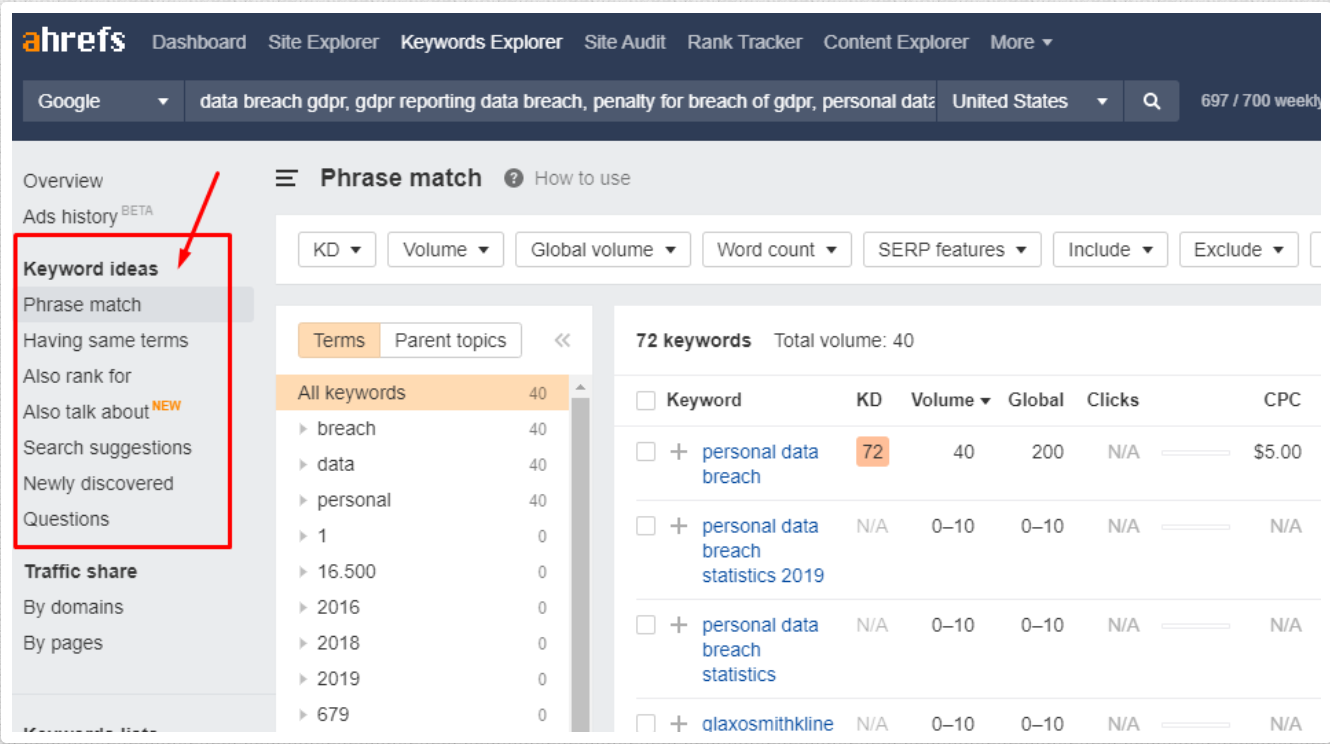This screenshot has height=744, width=1330.
Task: Expand the '16.500' term group
Action: click(x=303, y=572)
